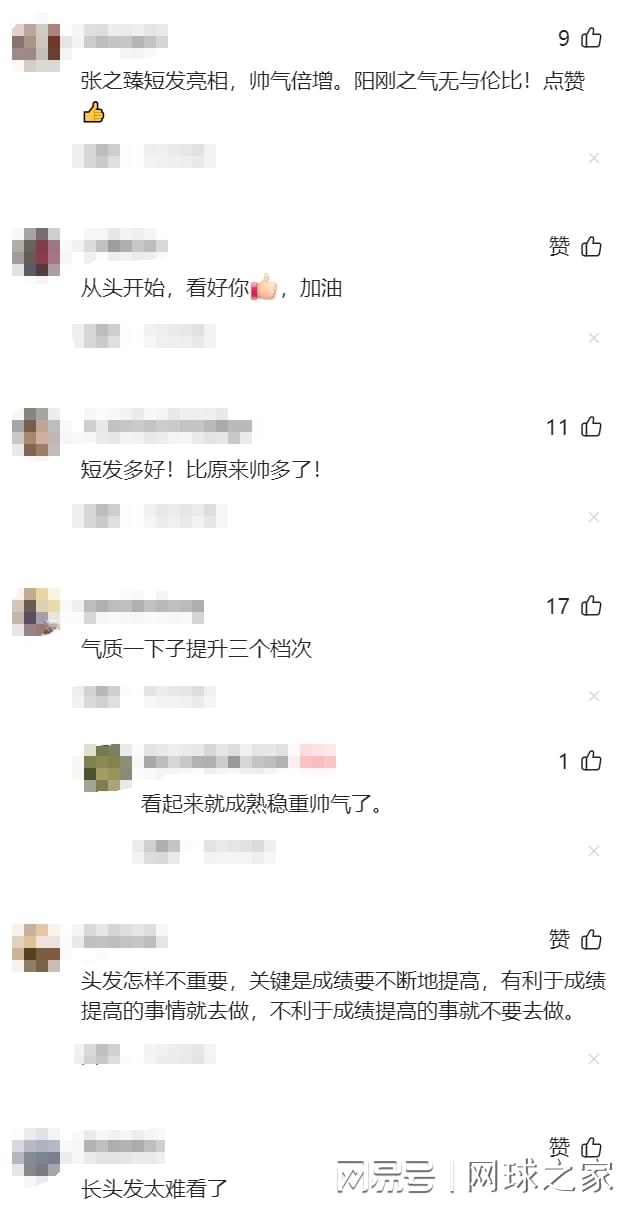Like the '气质一下子提升三个档次' comment
This screenshot has height=1210, width=634.
592,606
